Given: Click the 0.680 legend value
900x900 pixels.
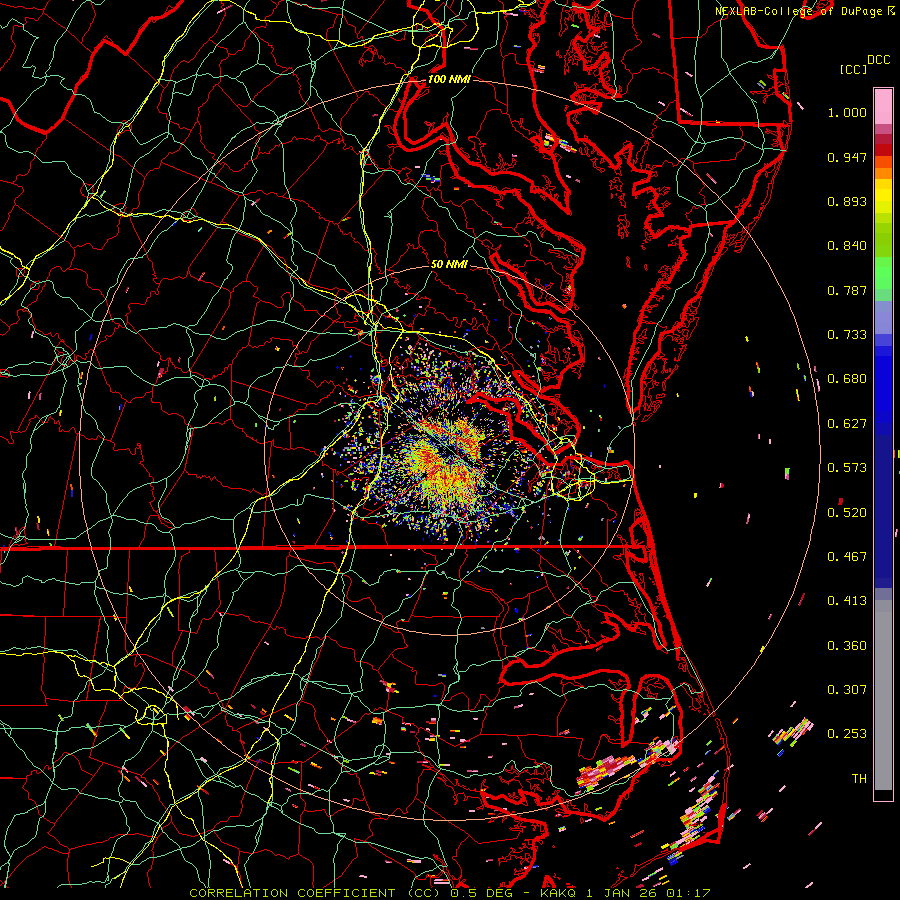Looking at the screenshot, I should coord(847,379).
